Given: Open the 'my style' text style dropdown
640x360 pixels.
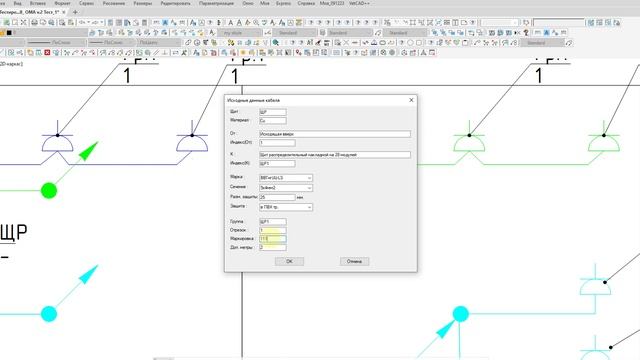Looking at the screenshot, I should [x=240, y=33].
